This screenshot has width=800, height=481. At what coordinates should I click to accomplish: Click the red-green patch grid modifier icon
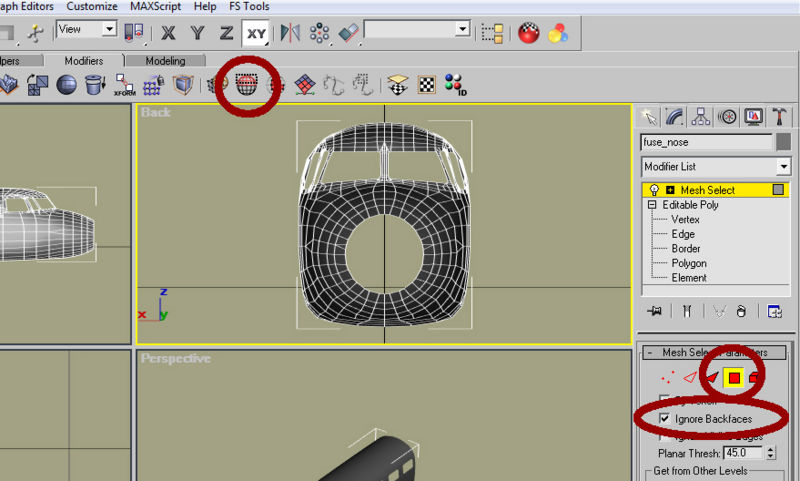point(305,85)
